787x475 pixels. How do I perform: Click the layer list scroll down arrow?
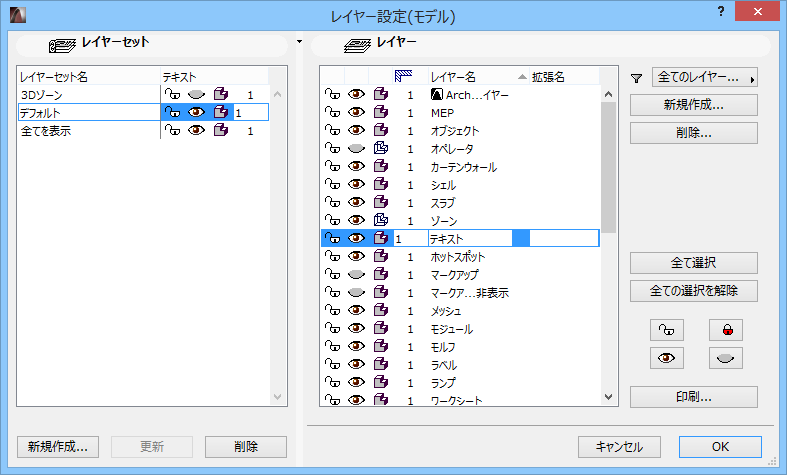coord(608,397)
